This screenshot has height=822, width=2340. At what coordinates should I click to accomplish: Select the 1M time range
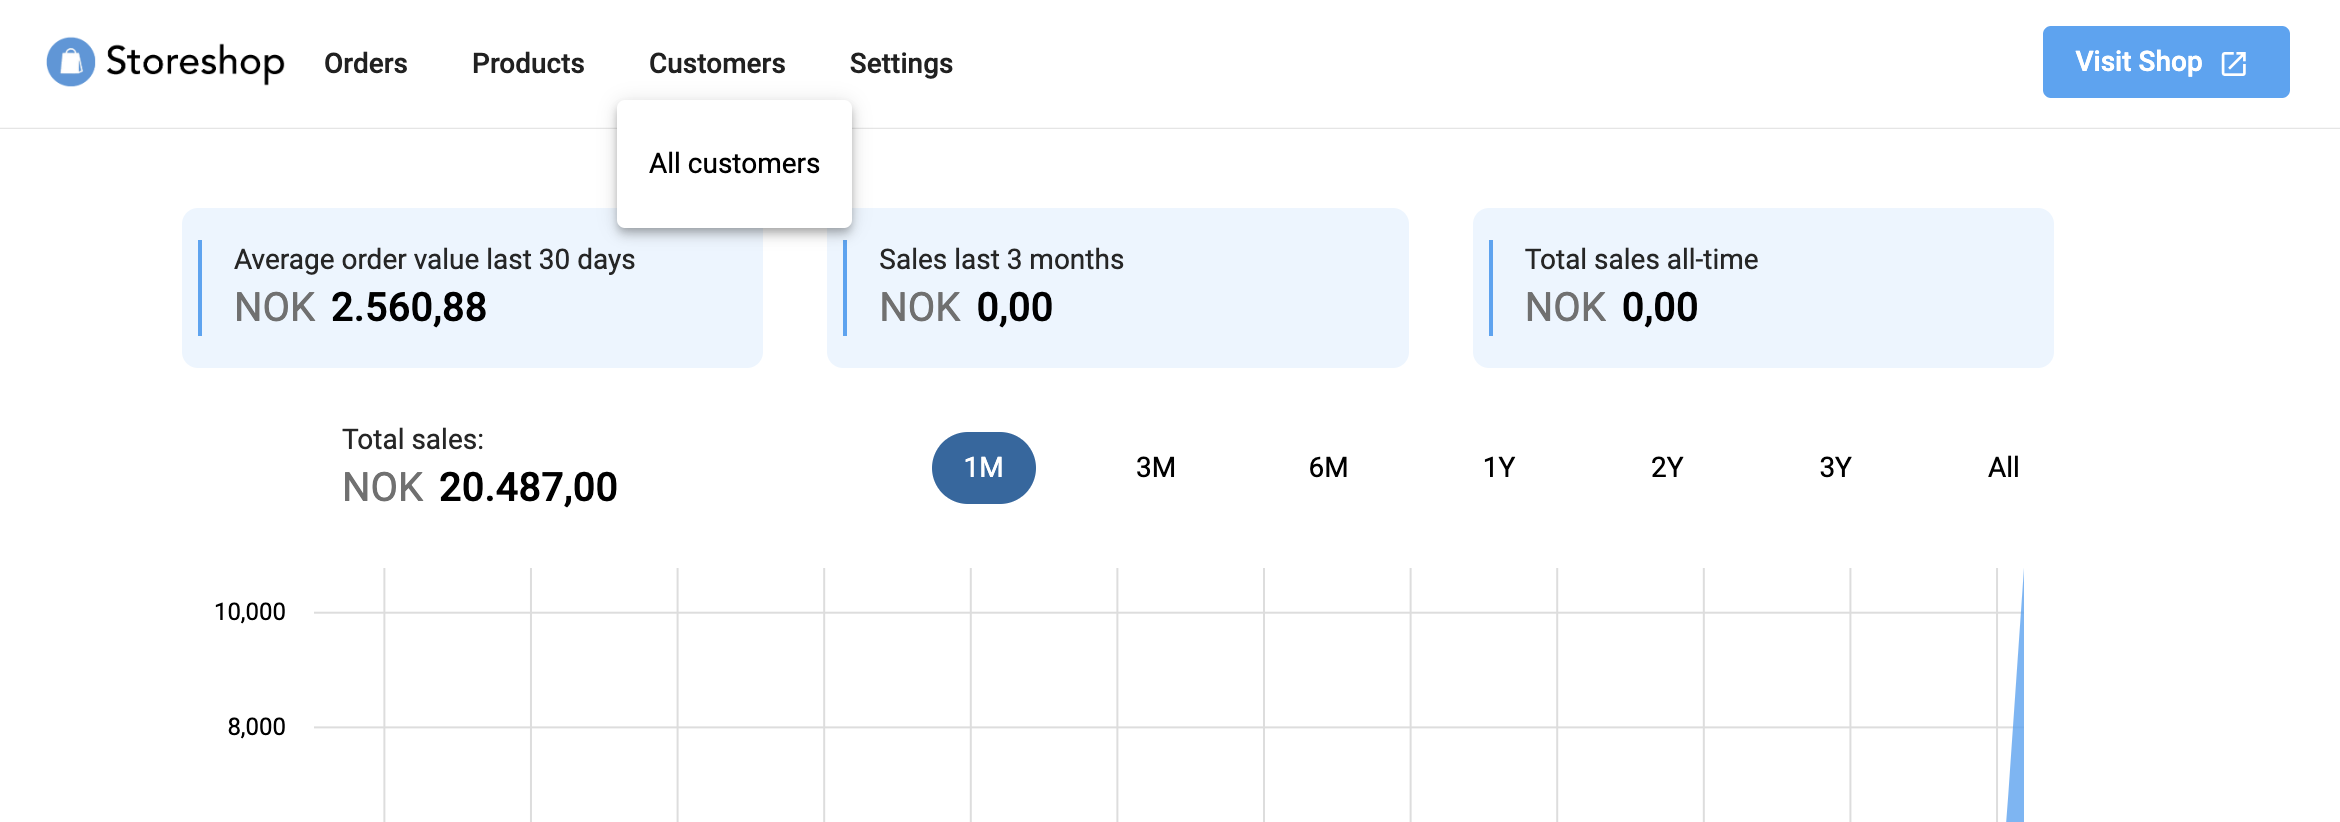click(983, 467)
